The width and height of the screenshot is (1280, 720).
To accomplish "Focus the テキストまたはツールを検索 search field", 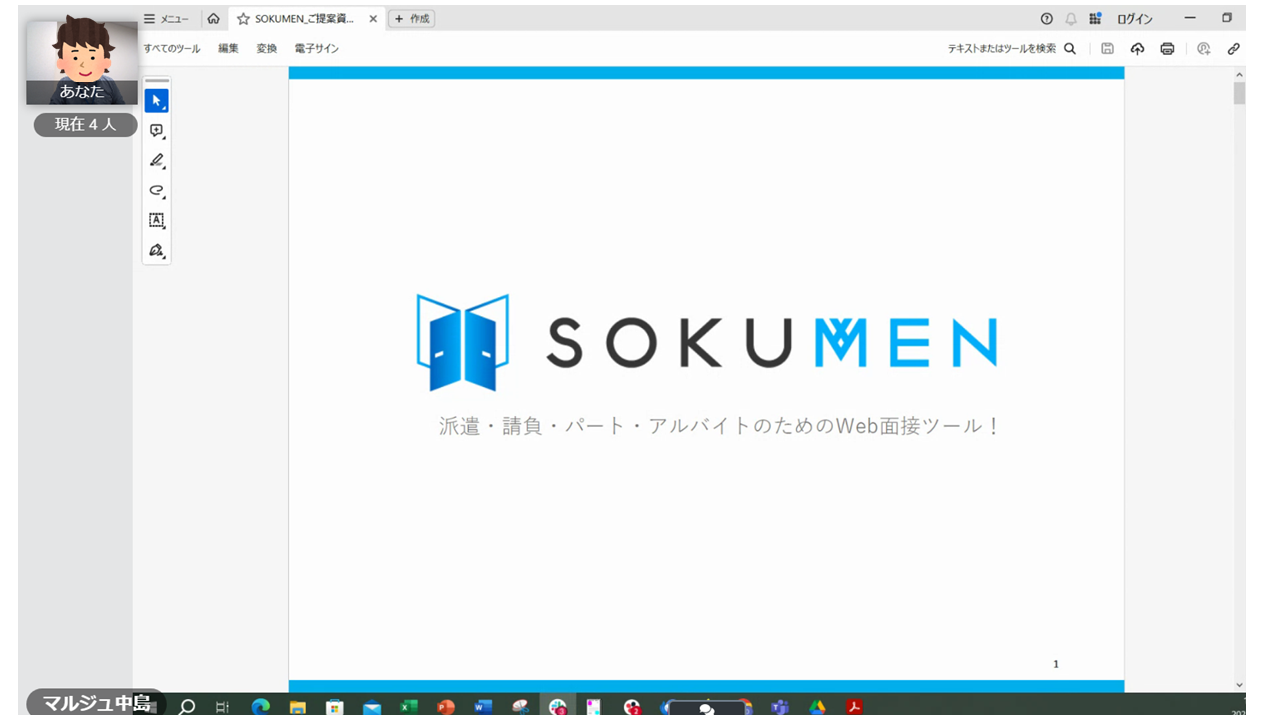I will pyautogui.click(x=1002, y=48).
